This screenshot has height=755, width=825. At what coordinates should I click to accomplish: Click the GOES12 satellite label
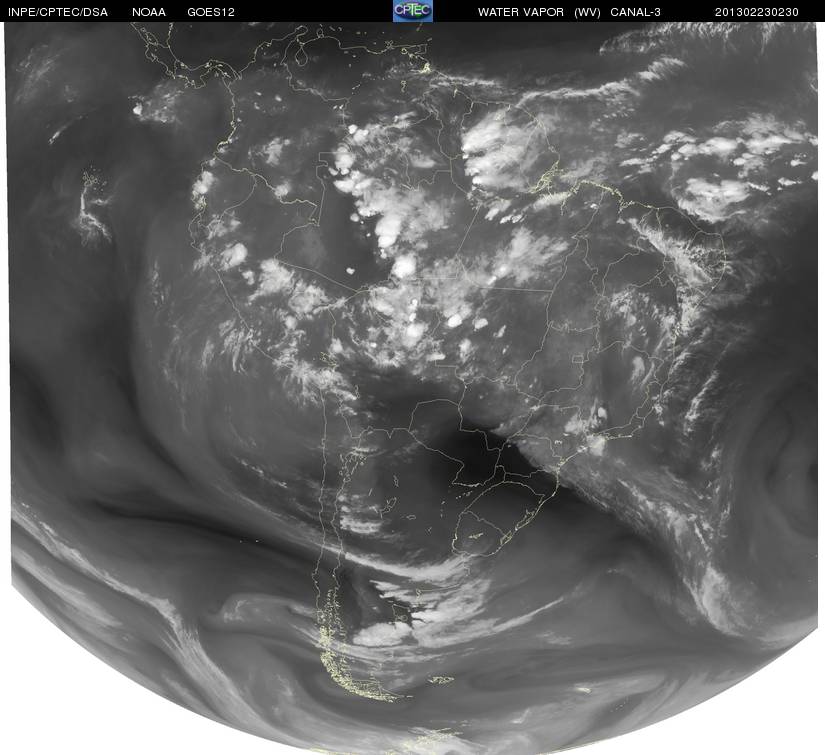[211, 12]
